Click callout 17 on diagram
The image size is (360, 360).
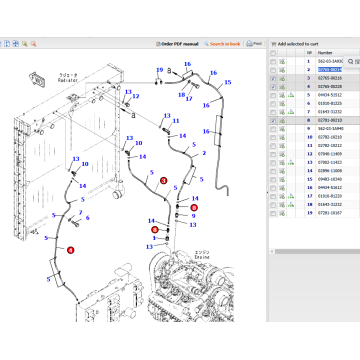pos(189,99)
